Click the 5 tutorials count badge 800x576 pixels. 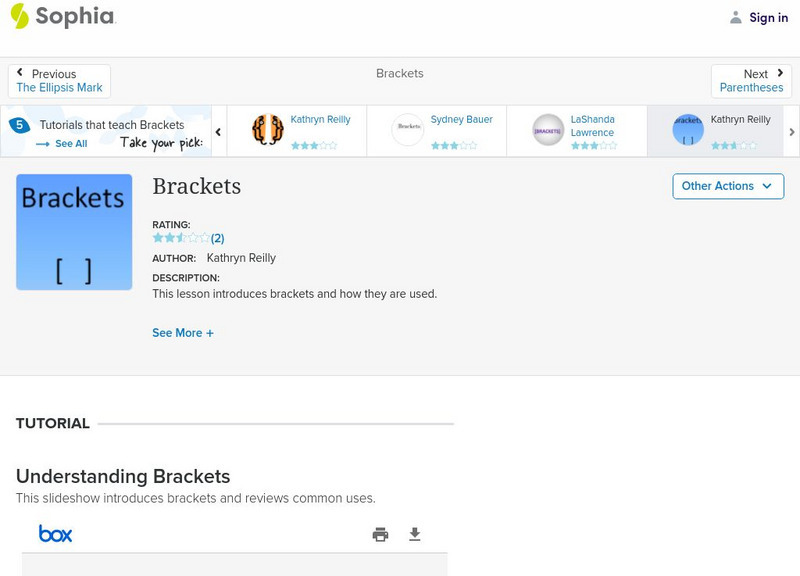pyautogui.click(x=18, y=125)
